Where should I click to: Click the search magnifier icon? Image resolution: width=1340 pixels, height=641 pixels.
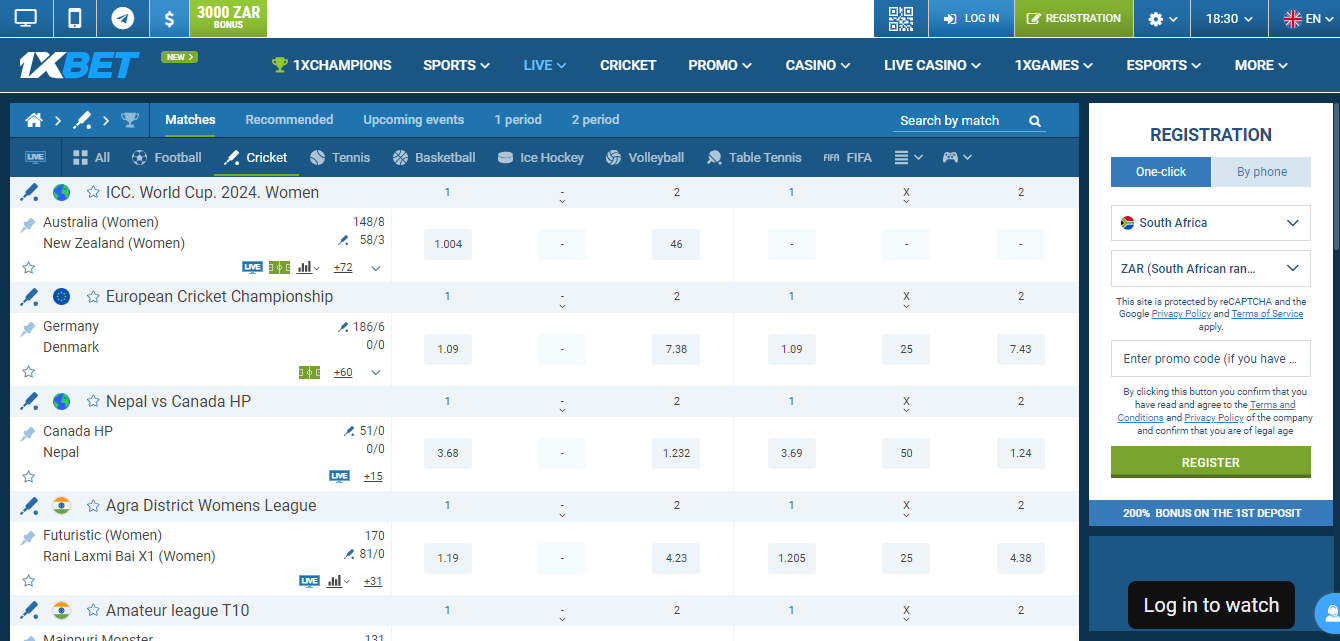1035,121
